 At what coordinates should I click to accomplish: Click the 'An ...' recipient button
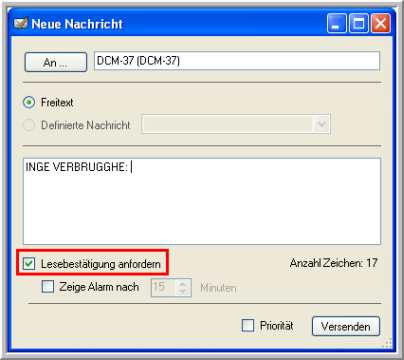click(x=56, y=62)
